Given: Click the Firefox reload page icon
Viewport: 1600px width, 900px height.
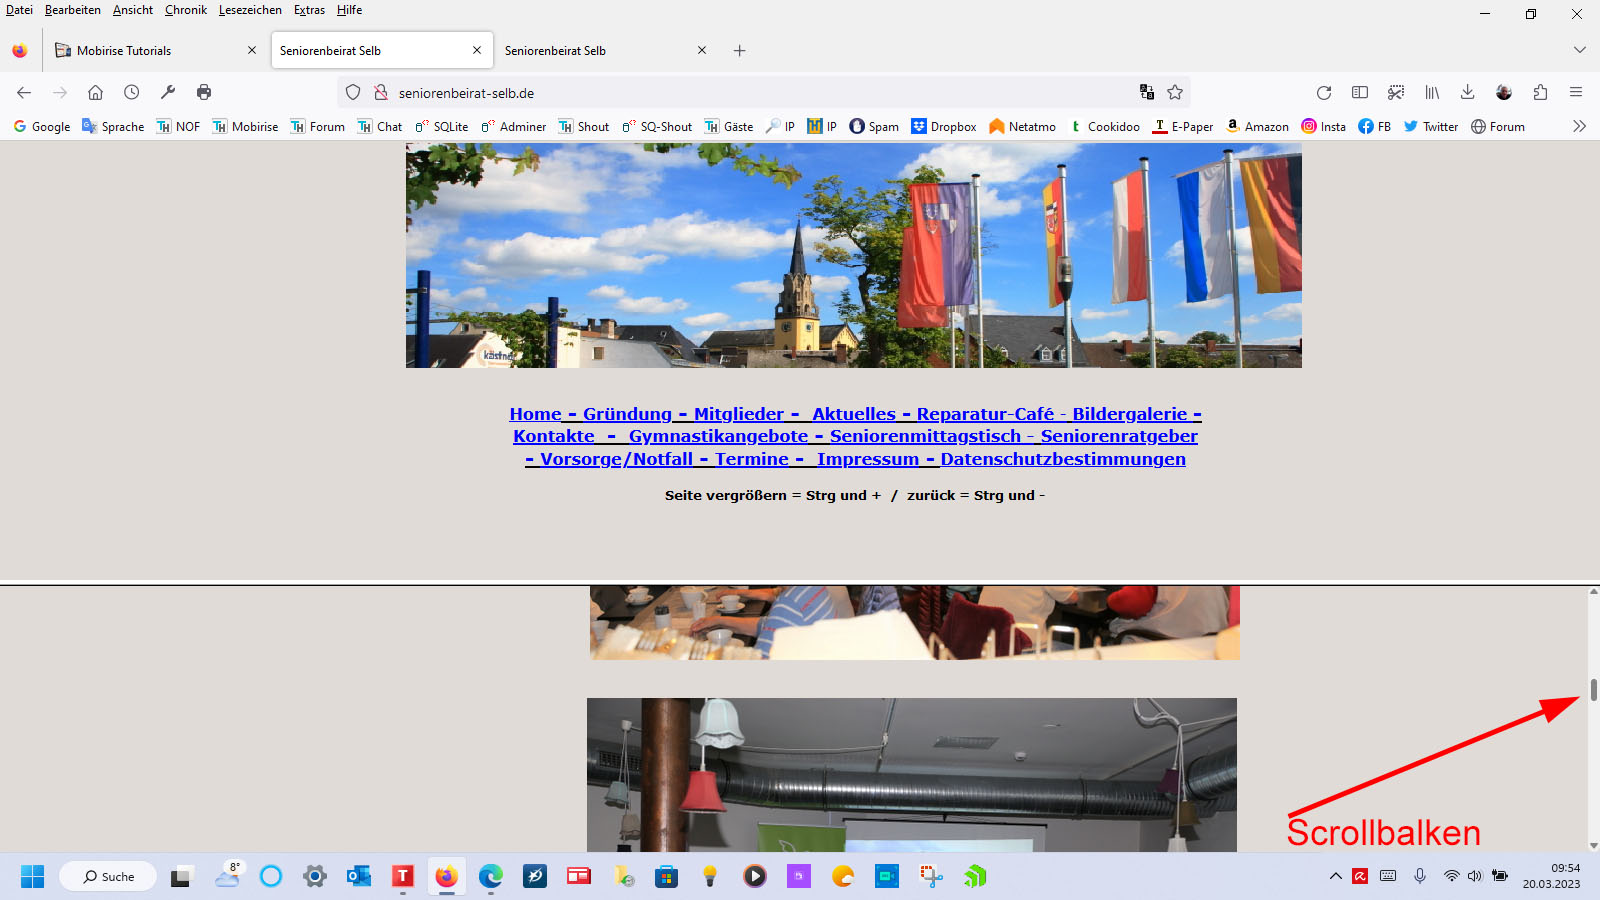Looking at the screenshot, I should point(1323,93).
